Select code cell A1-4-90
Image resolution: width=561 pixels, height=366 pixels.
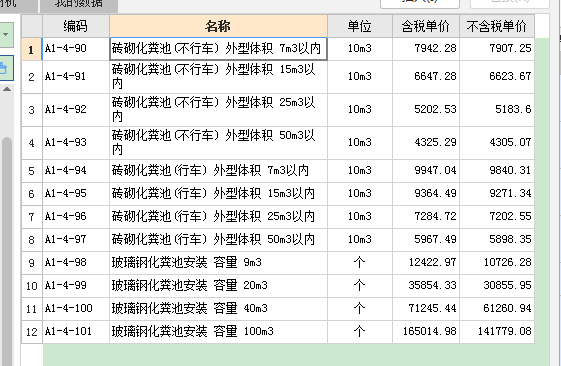[76, 49]
